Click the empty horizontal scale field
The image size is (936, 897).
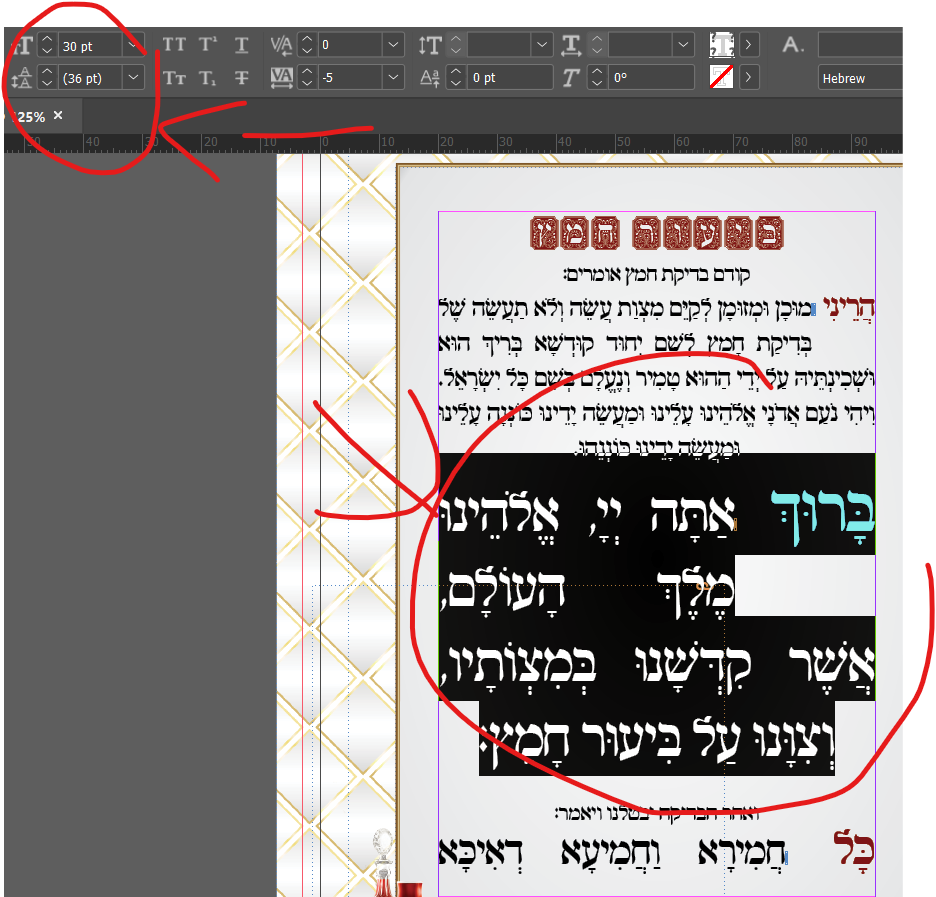pos(641,45)
